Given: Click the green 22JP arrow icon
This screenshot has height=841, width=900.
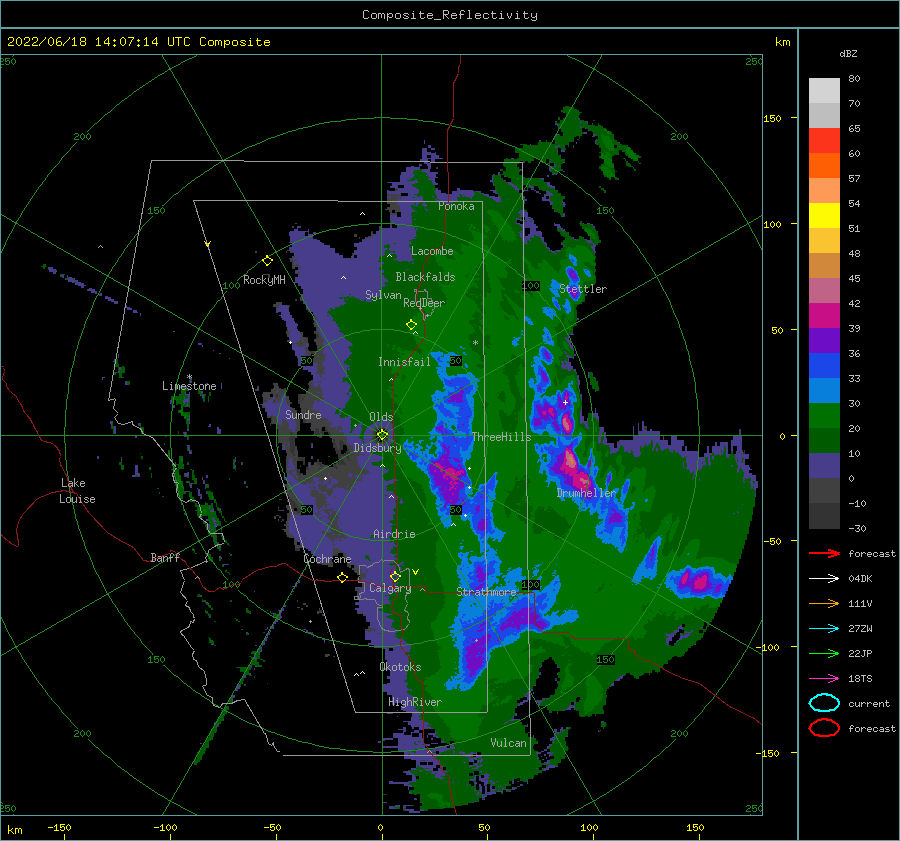Looking at the screenshot, I should [x=824, y=653].
